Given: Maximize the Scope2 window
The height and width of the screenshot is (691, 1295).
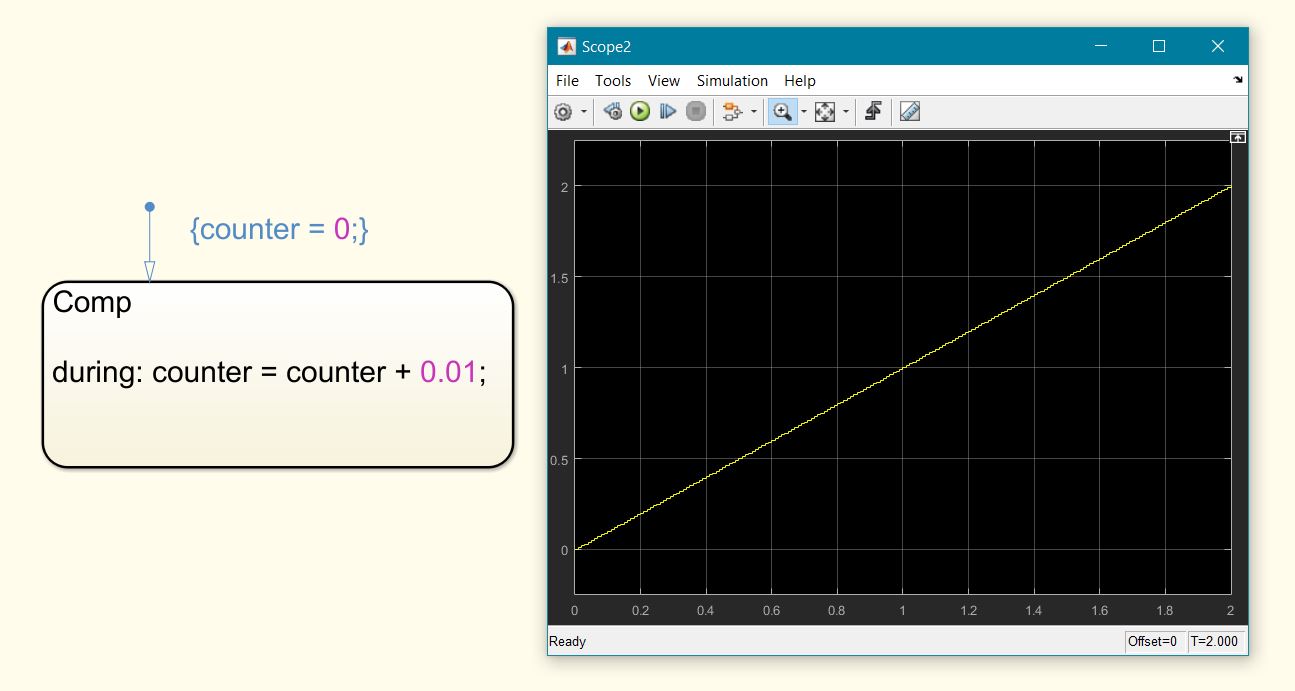Looking at the screenshot, I should tap(1159, 46).
